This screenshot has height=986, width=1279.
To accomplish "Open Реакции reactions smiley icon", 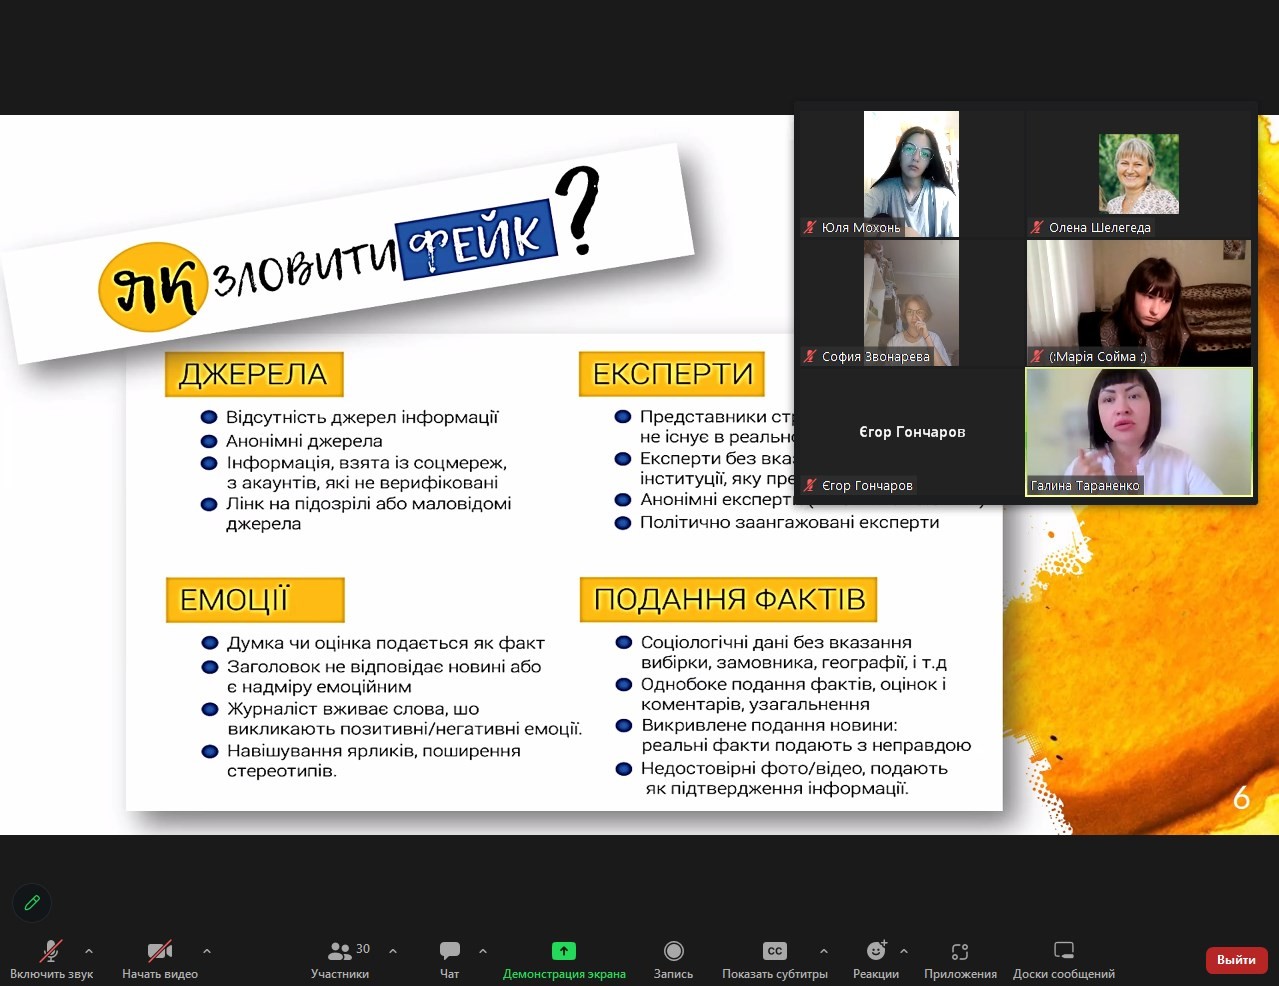I will click(876, 951).
